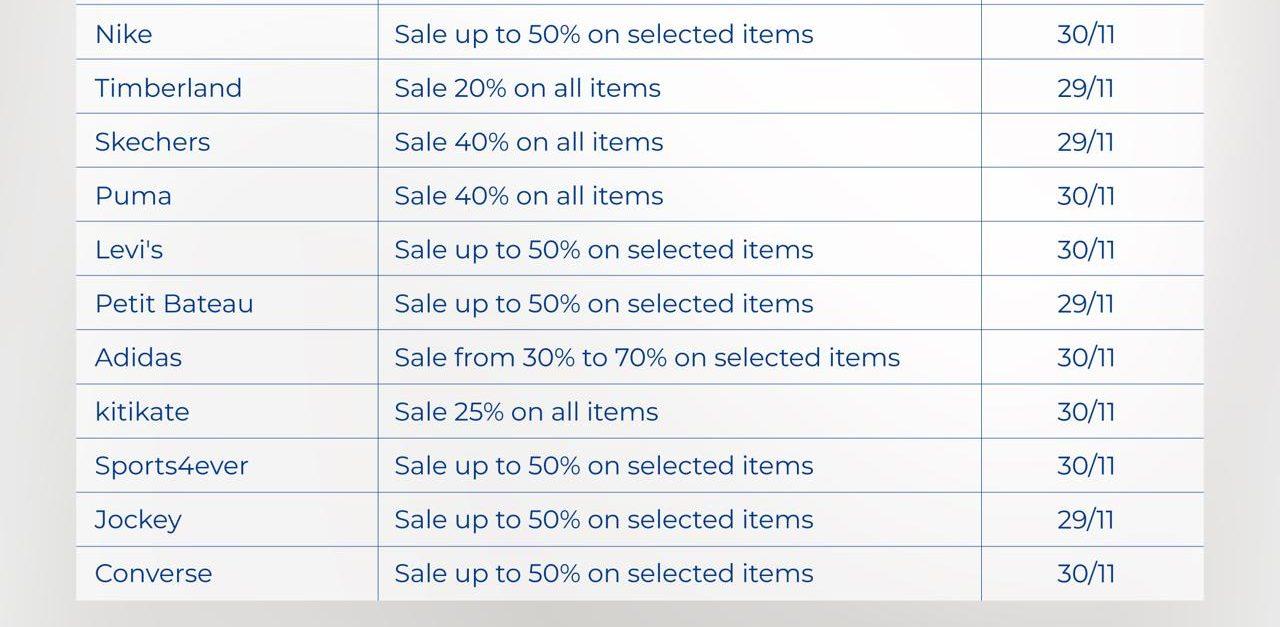The height and width of the screenshot is (627, 1280).
Task: Click kitikate's Sale 25% on all items
Action: [x=526, y=412]
